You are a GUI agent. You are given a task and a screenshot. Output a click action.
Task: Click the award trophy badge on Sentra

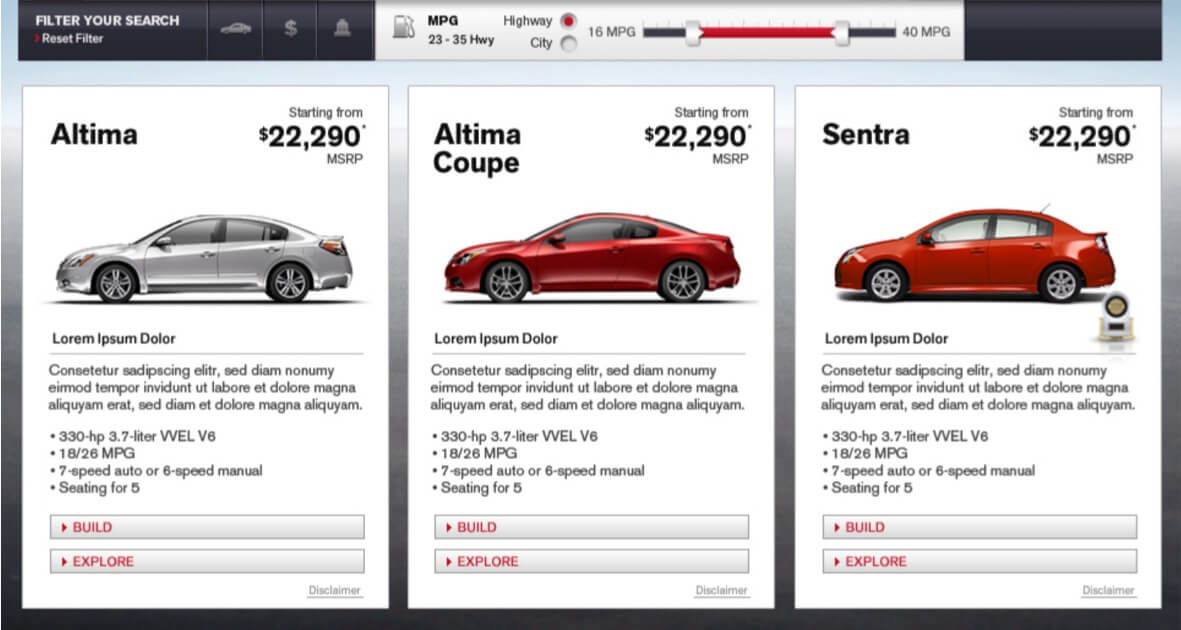[x=1115, y=316]
